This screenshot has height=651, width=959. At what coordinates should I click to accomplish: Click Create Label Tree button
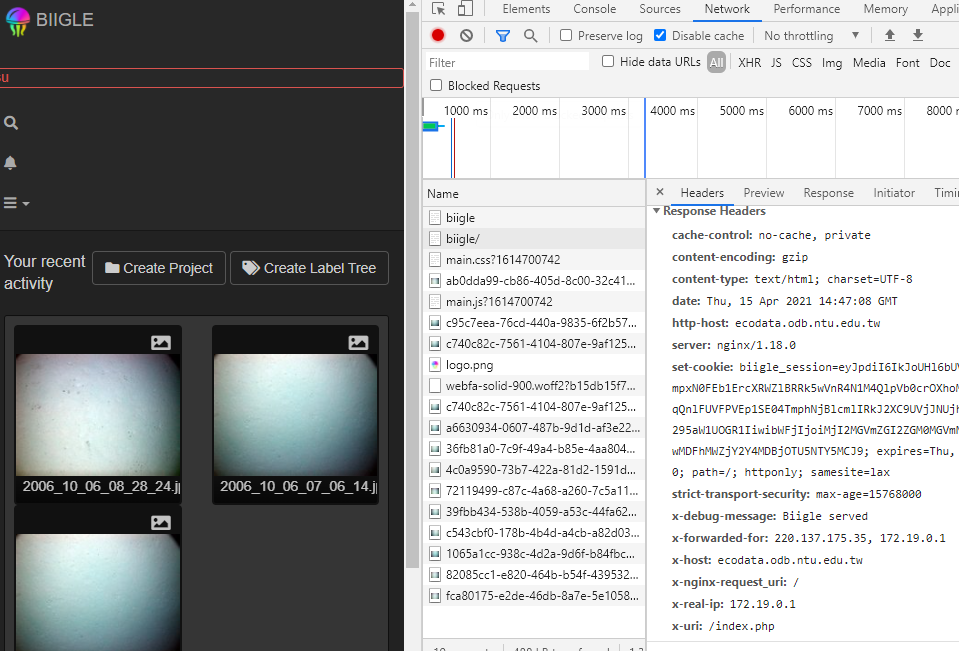(x=309, y=268)
